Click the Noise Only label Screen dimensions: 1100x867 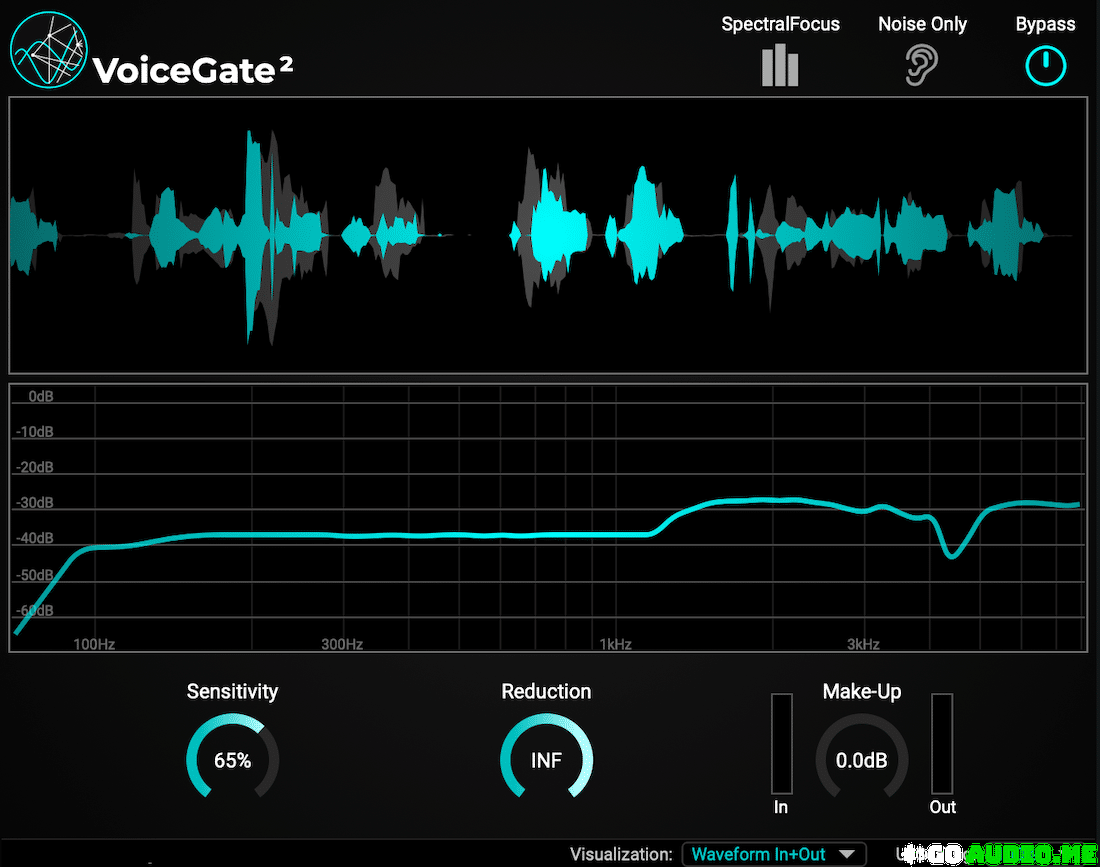pos(922,24)
